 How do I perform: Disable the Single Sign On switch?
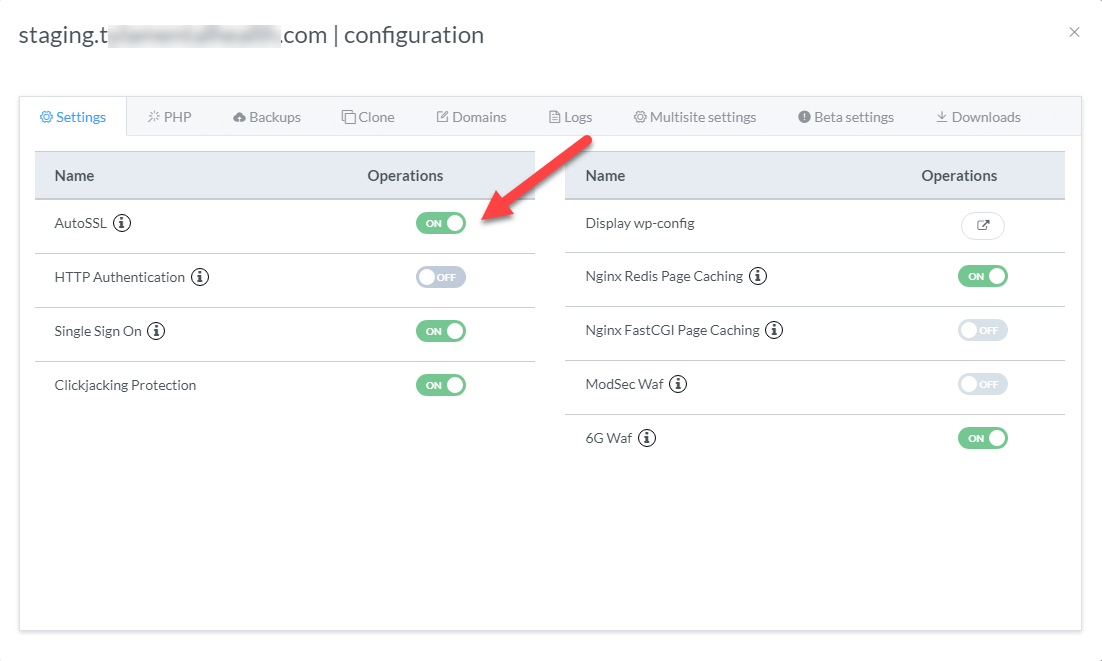441,331
